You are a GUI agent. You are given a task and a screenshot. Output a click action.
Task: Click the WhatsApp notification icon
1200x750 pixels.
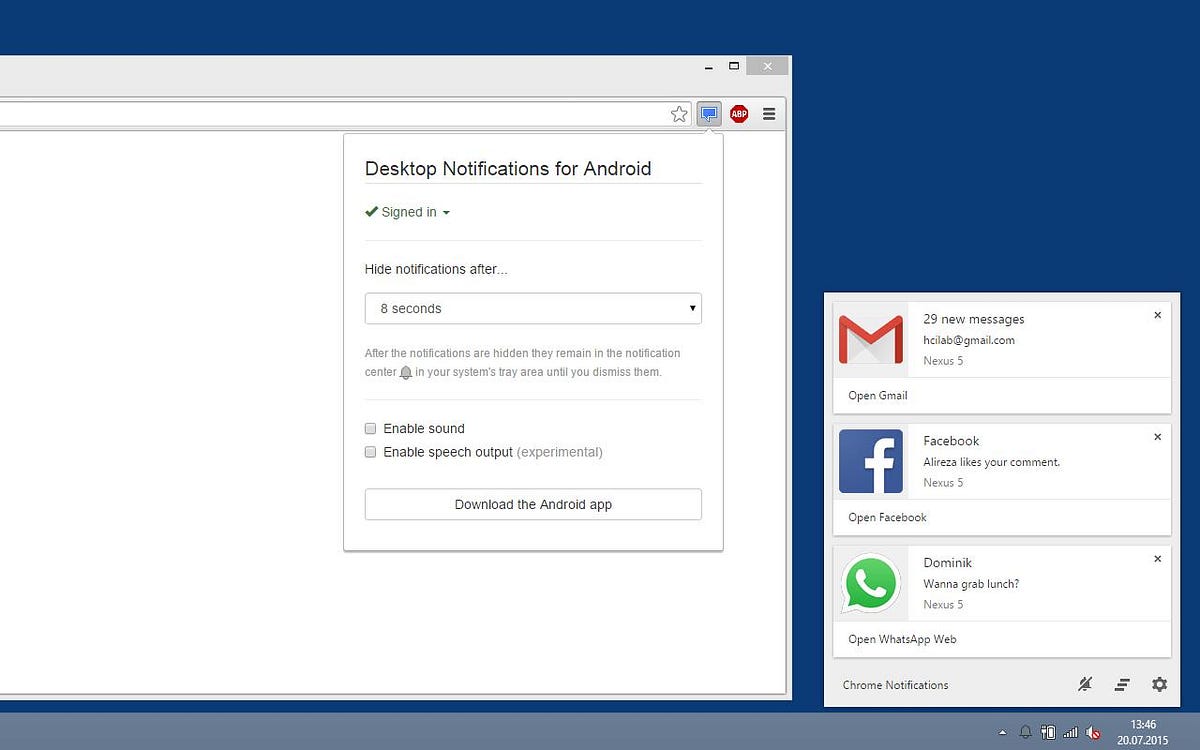[x=870, y=584]
